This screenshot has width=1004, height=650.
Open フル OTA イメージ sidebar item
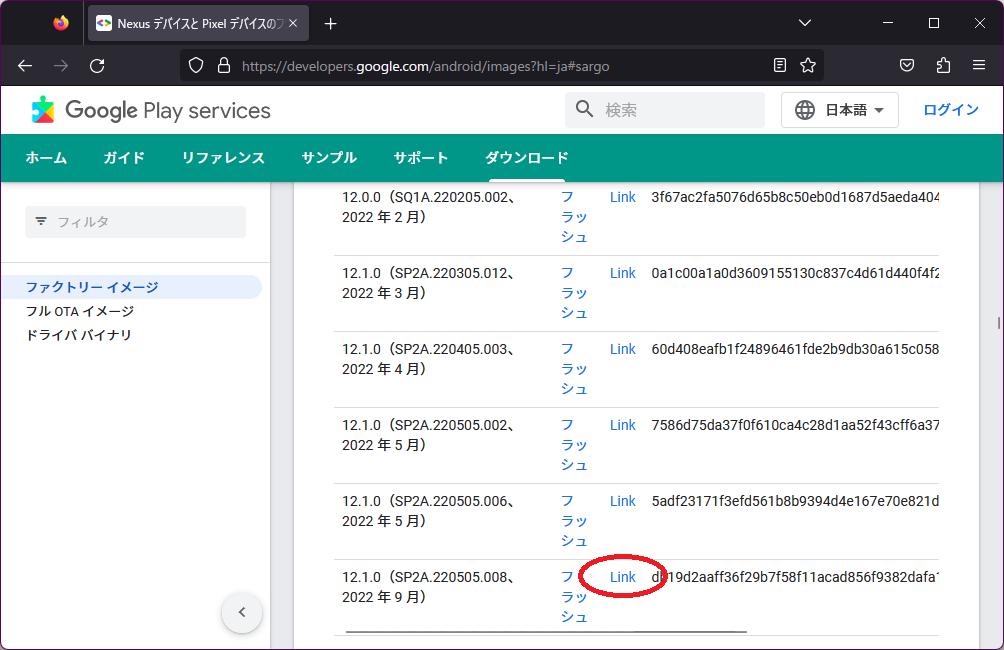80,311
